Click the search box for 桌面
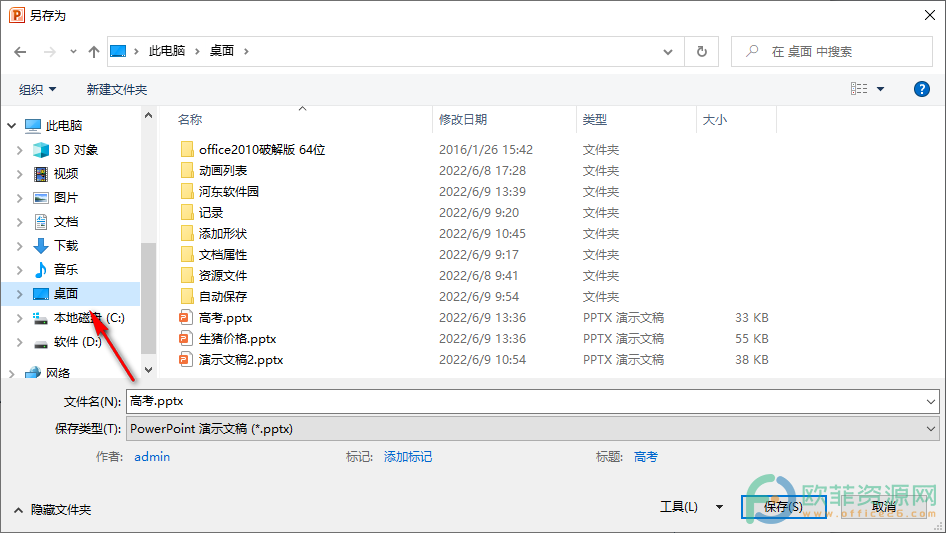The image size is (946, 533). 832,52
